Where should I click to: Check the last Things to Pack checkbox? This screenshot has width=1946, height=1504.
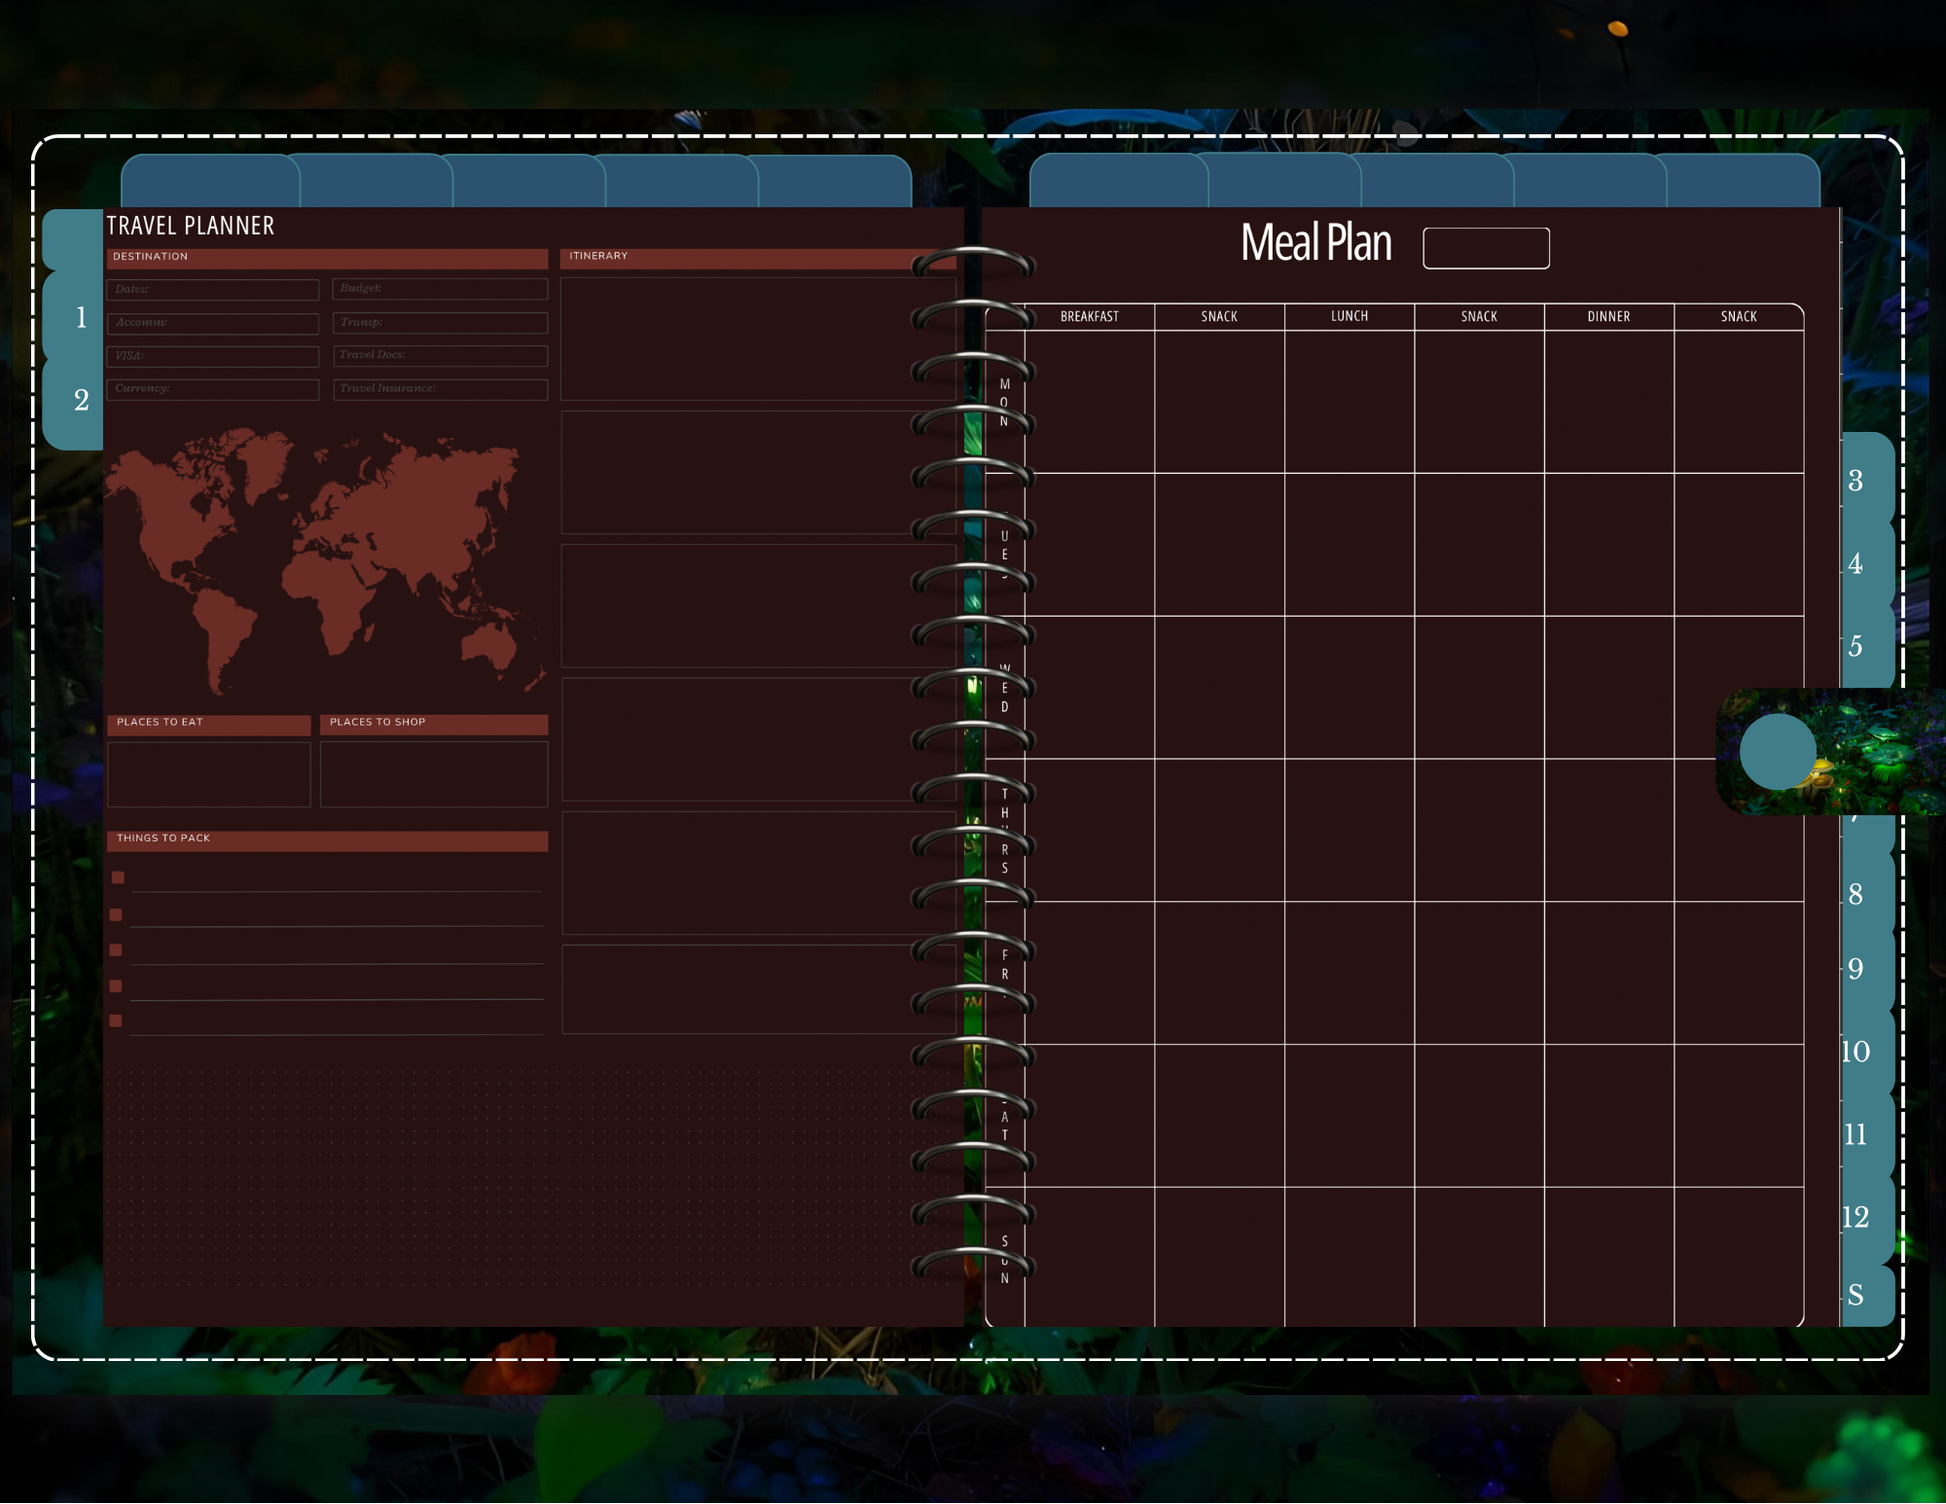pyautogui.click(x=116, y=1021)
